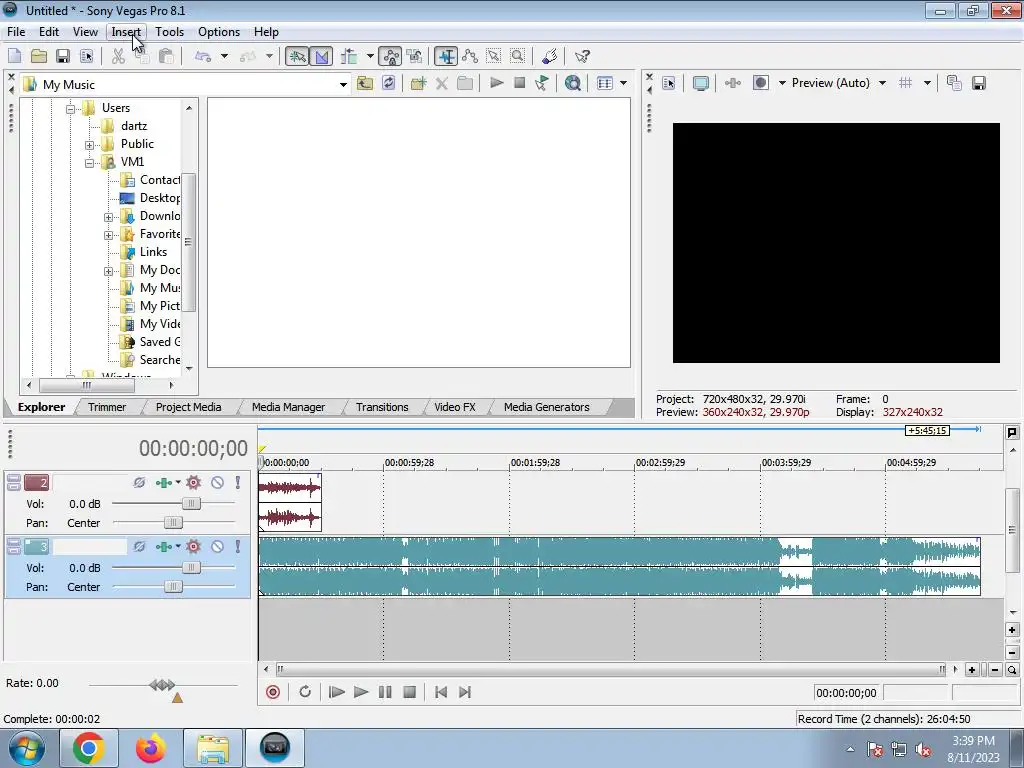
Task: Select the Links folder in tree
Action: click(153, 252)
